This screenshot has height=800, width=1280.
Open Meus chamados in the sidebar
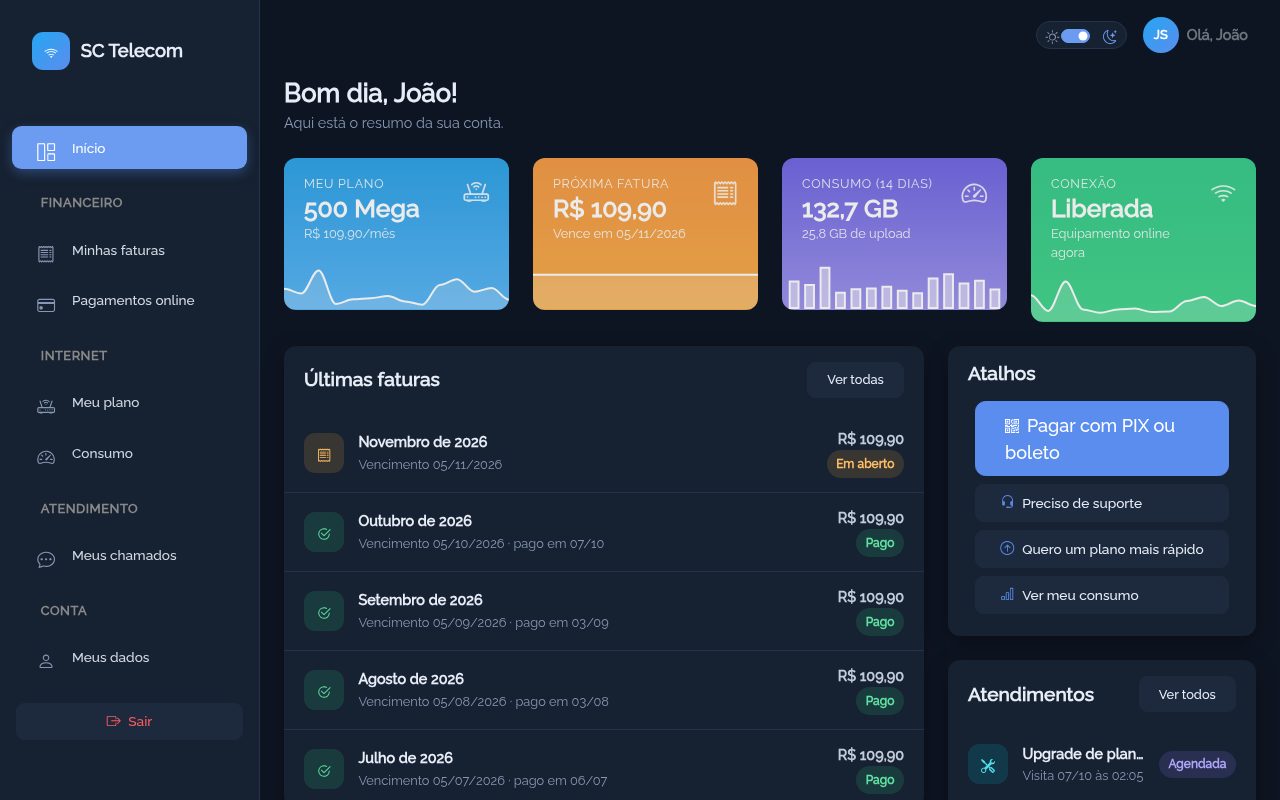click(x=129, y=556)
